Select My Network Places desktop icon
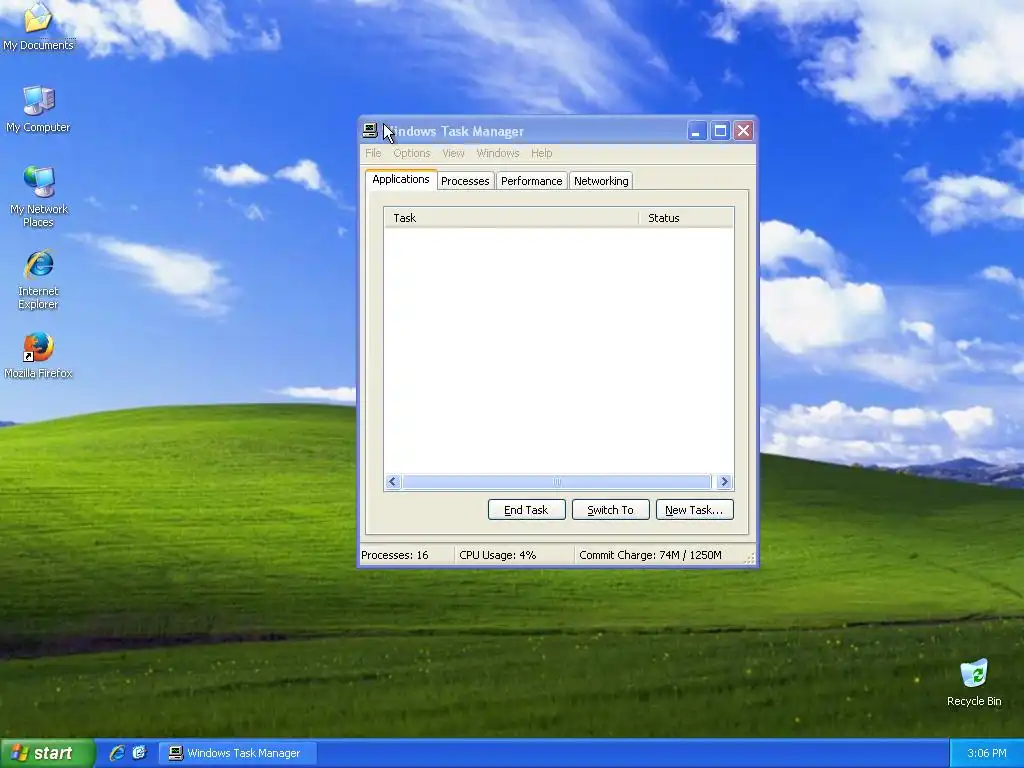1024x768 pixels. (x=38, y=197)
